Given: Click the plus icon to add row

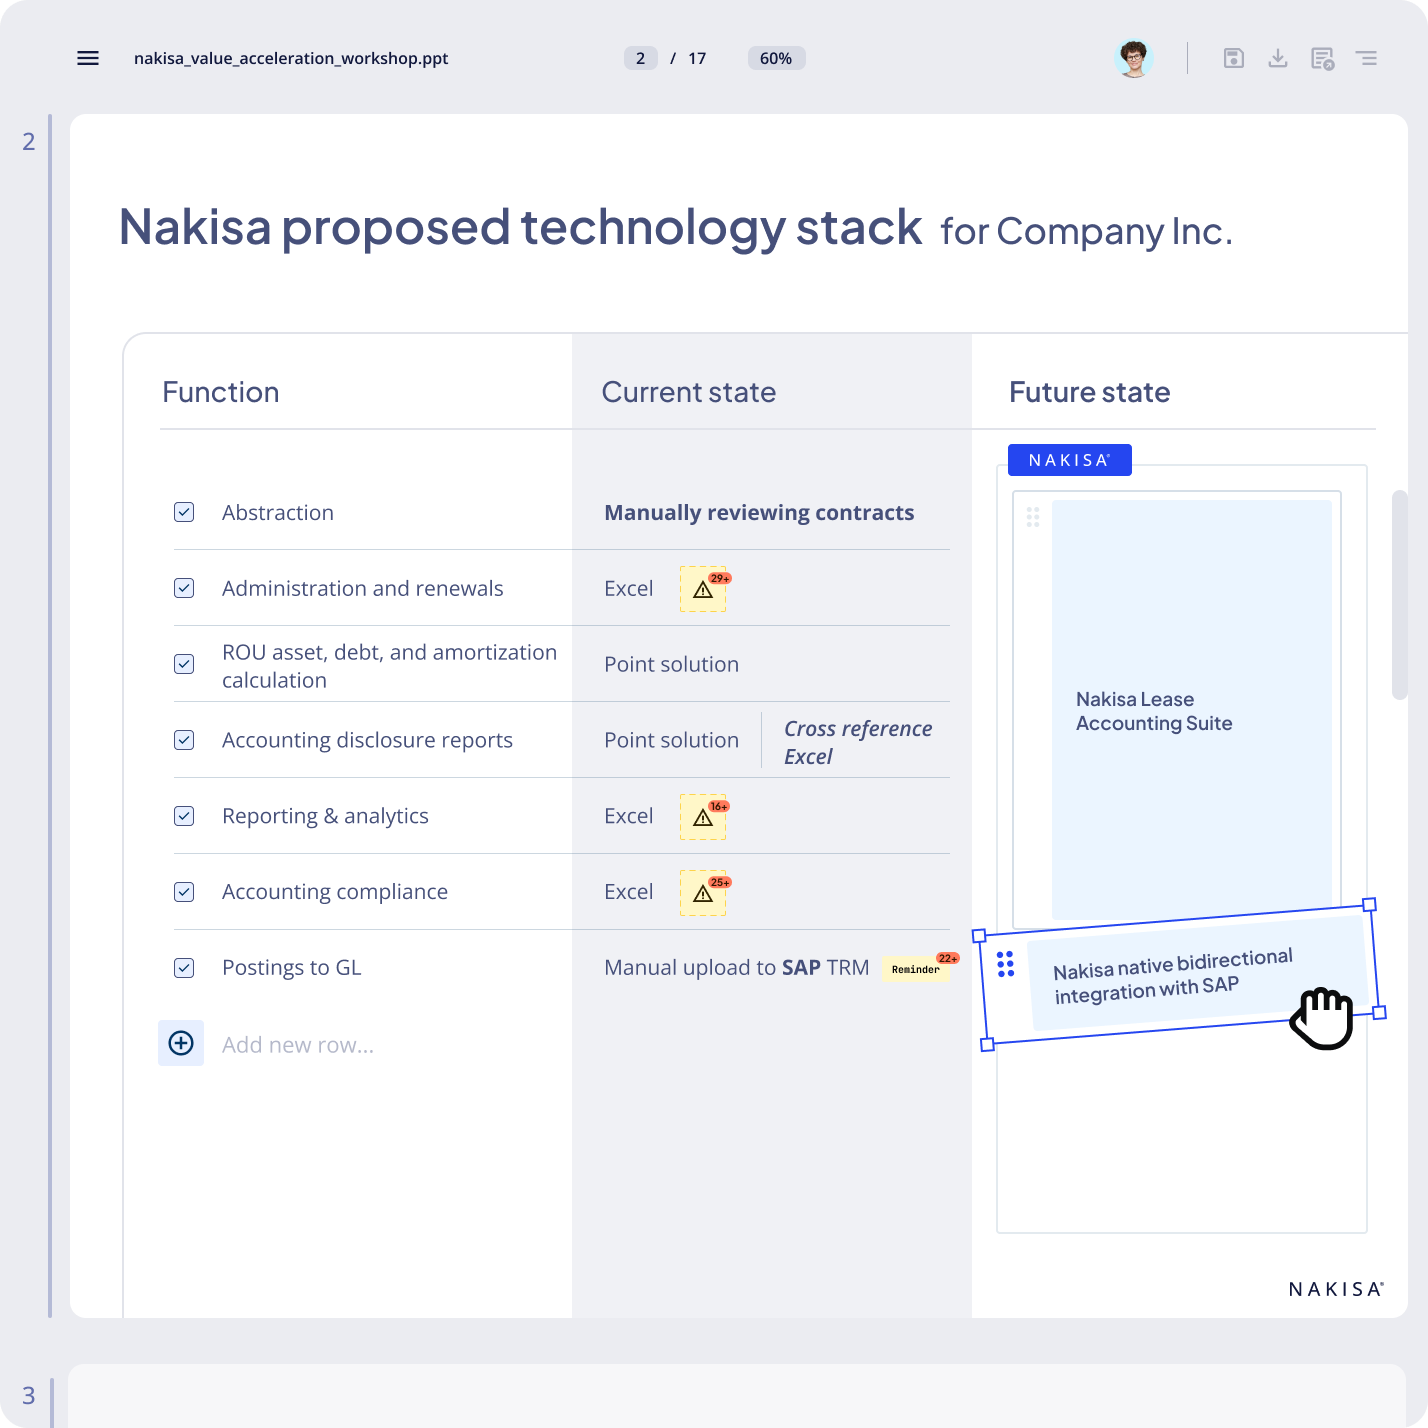Looking at the screenshot, I should (181, 1043).
